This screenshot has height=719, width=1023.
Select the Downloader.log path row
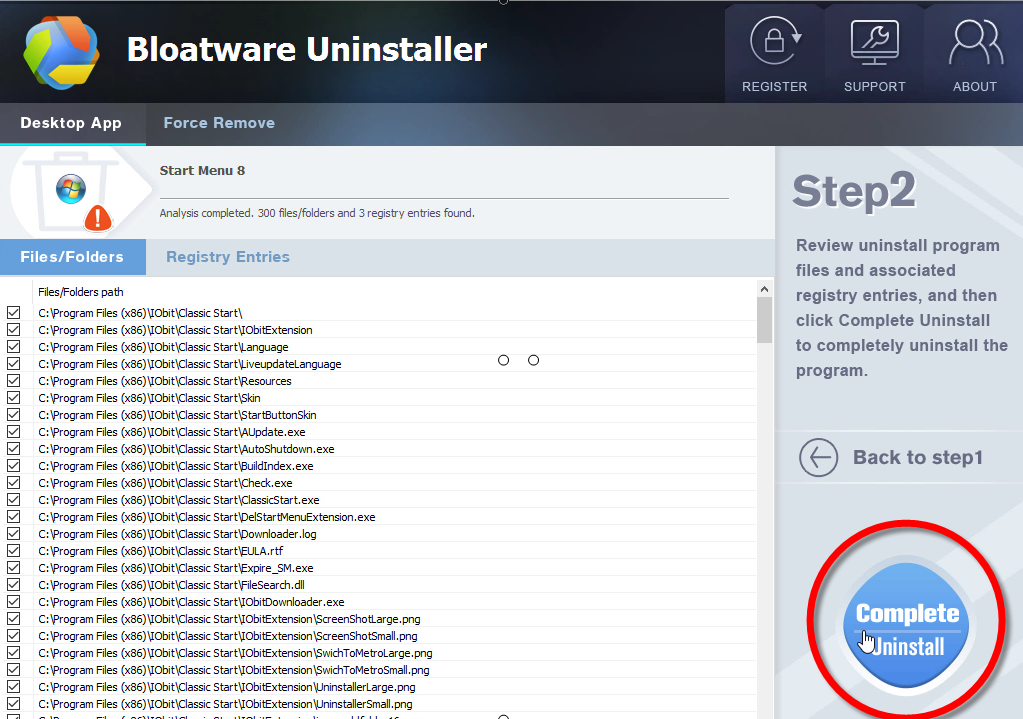coord(378,534)
